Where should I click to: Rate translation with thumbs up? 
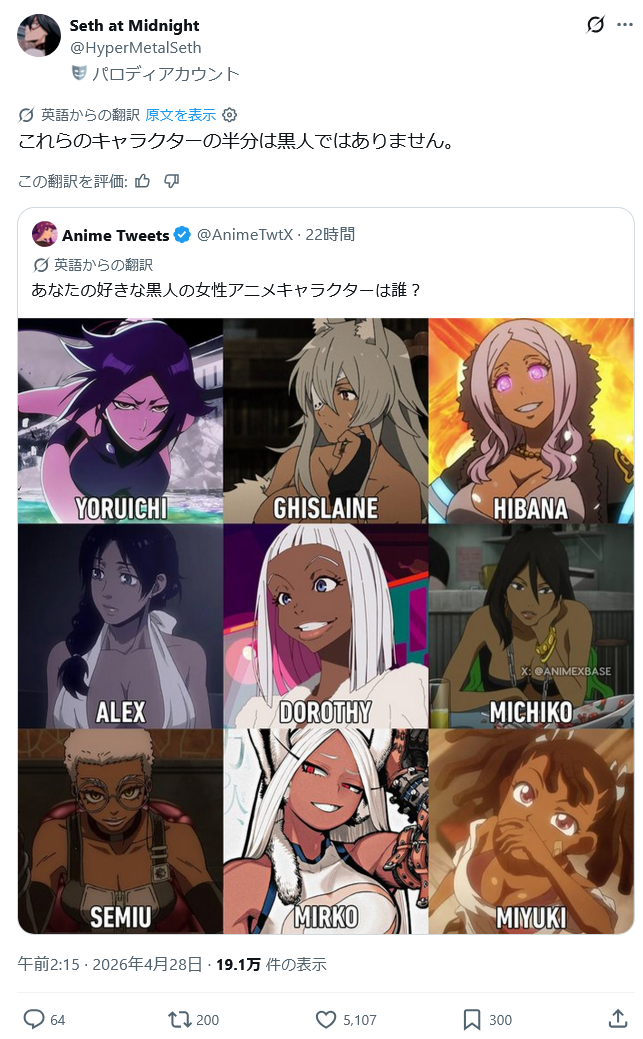click(x=143, y=181)
